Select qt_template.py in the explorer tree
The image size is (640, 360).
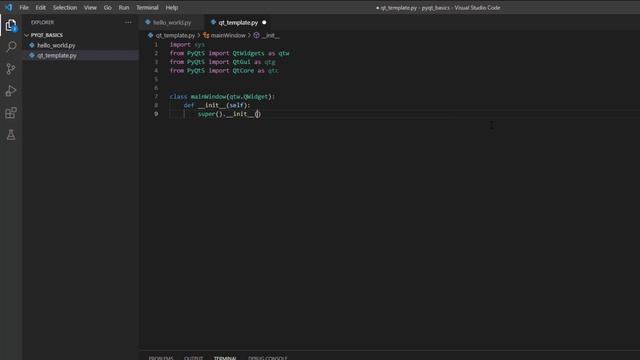click(57, 55)
